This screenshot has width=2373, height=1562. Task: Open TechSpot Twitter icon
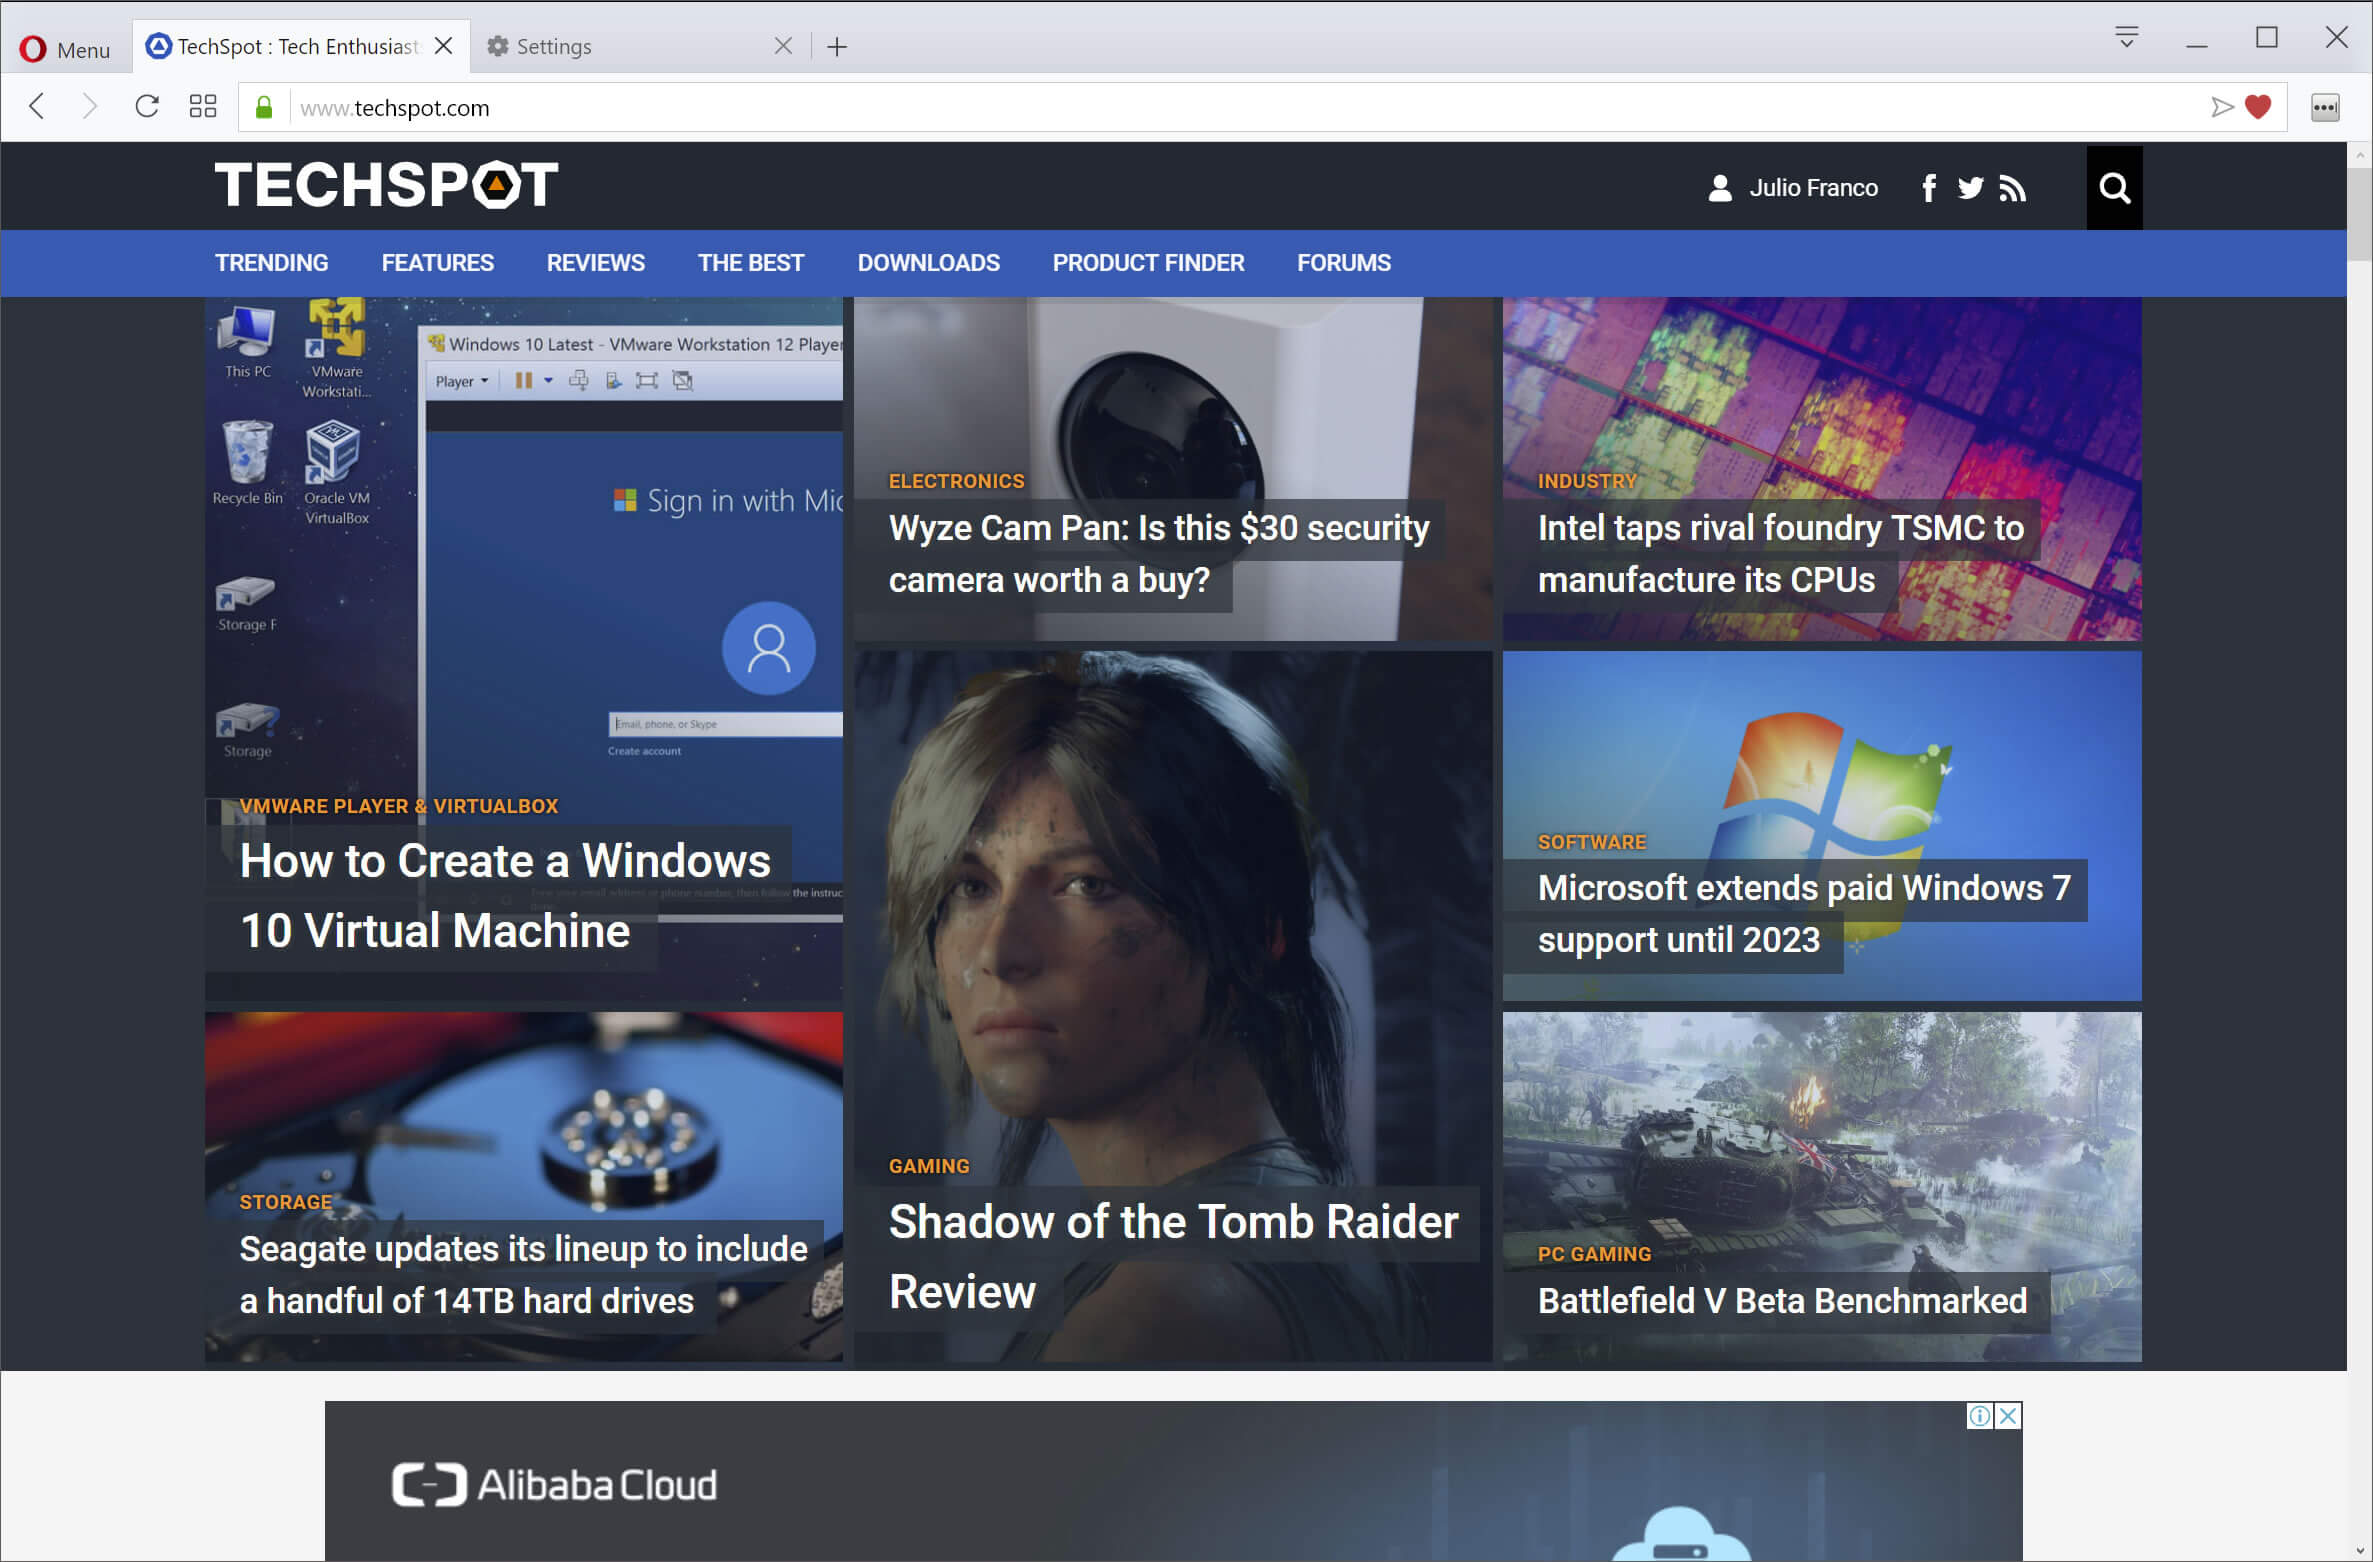click(x=1970, y=188)
